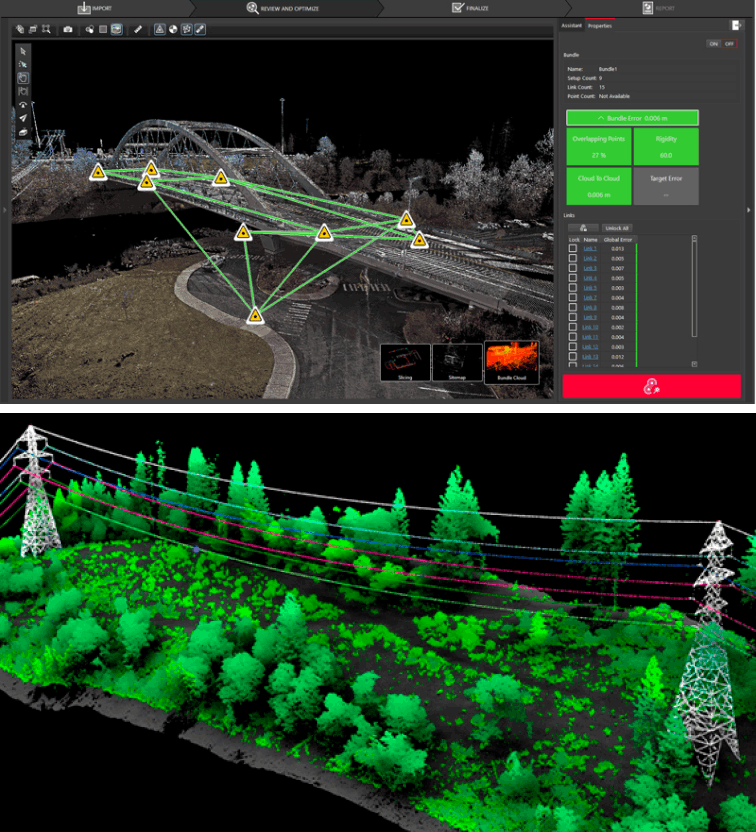Select the Bundle Cloud view thumbnail
The height and width of the screenshot is (832, 756).
pos(511,362)
